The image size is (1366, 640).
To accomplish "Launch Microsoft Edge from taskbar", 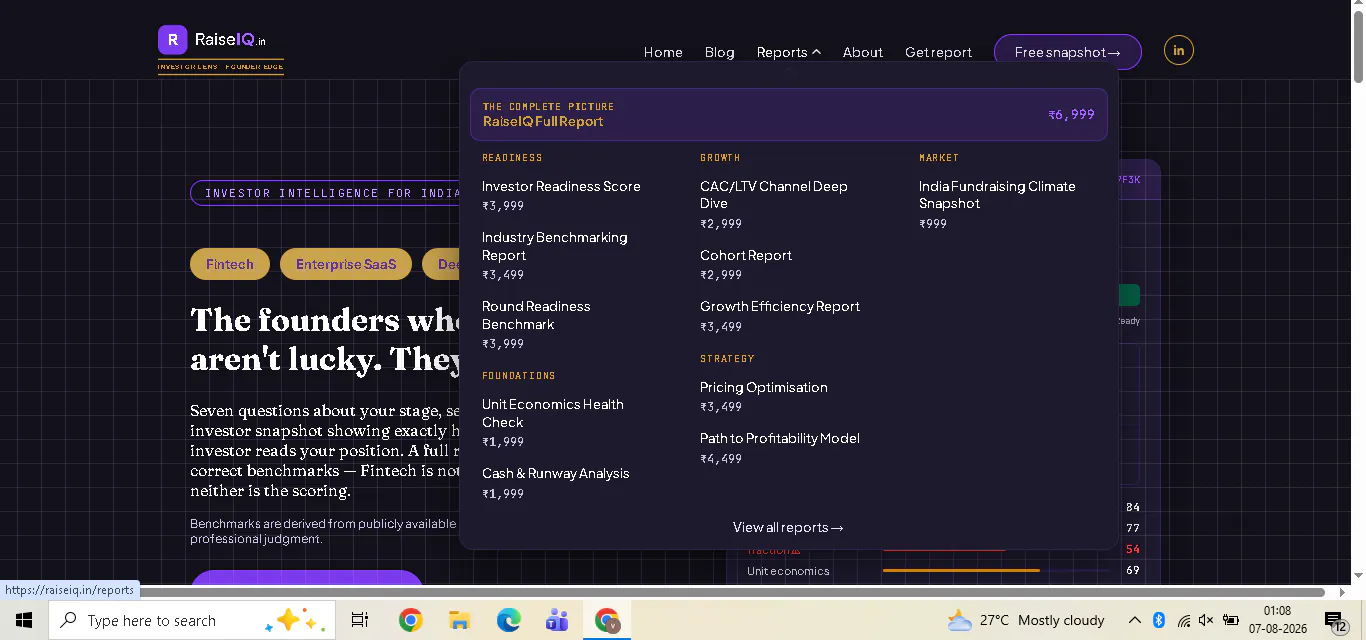I will [x=509, y=620].
